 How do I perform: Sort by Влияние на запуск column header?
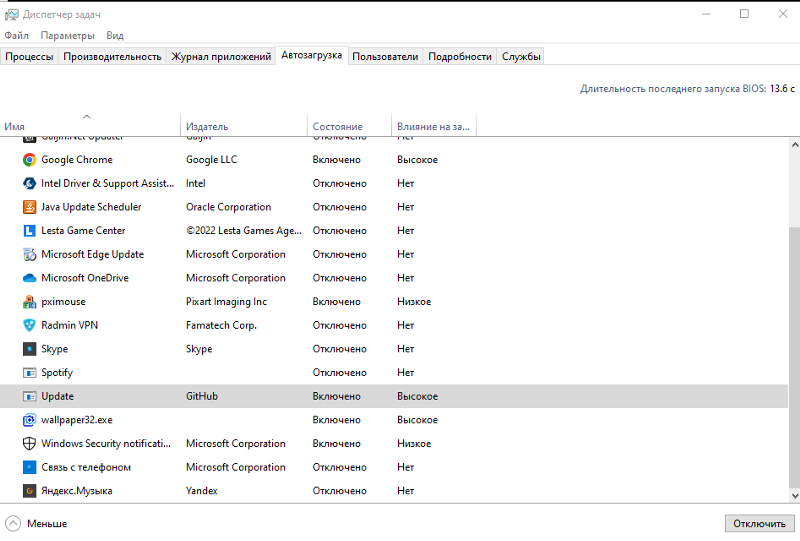tap(432, 127)
